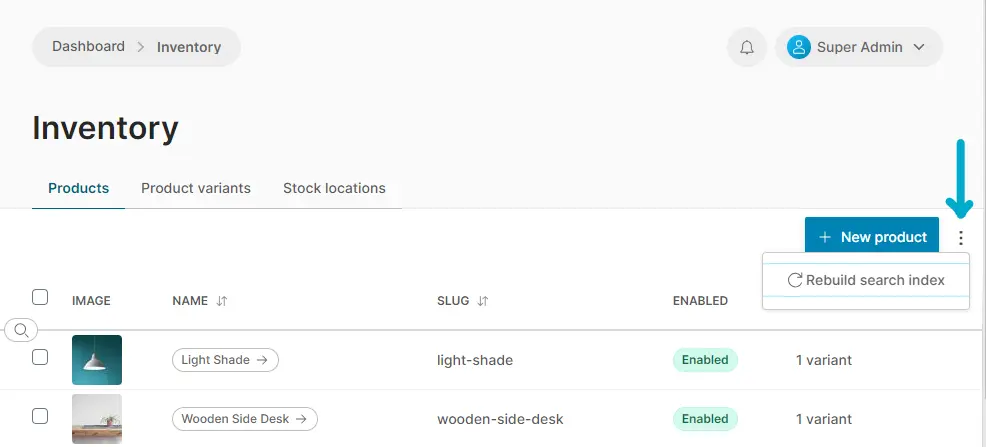The width and height of the screenshot is (986, 447).
Task: Open the Wooden Side Desk product chip
Action: coord(245,419)
